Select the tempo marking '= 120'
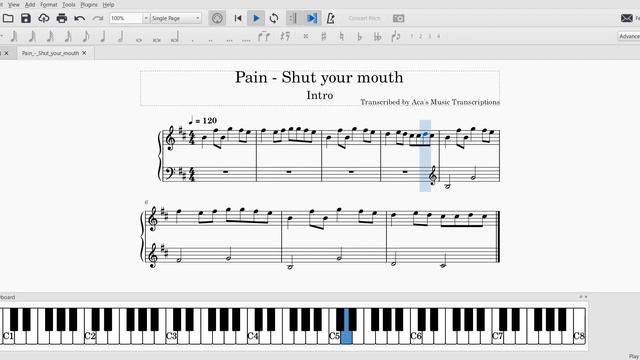Viewport: 640px width, 360px height. coord(203,120)
